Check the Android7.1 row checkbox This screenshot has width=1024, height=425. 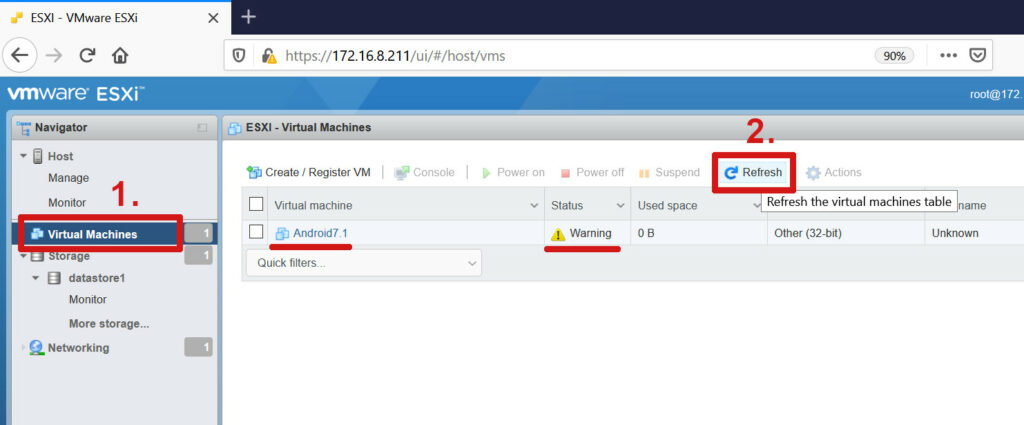tap(256, 232)
